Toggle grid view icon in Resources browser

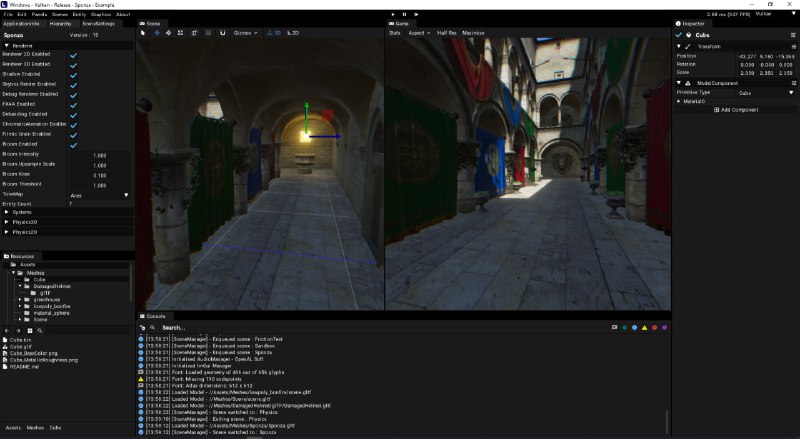click(x=30, y=331)
